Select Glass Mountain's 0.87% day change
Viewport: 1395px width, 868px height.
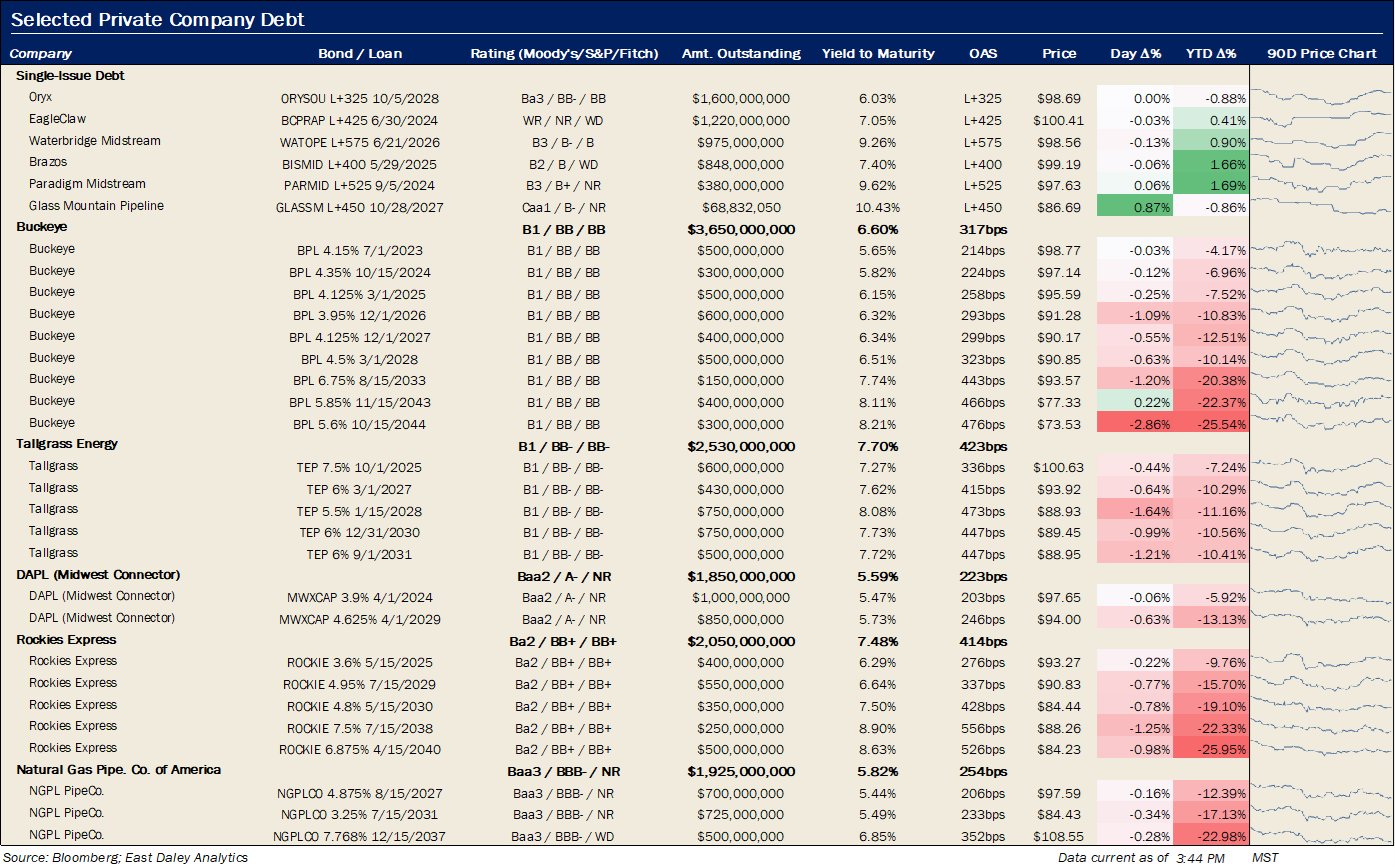1135,207
